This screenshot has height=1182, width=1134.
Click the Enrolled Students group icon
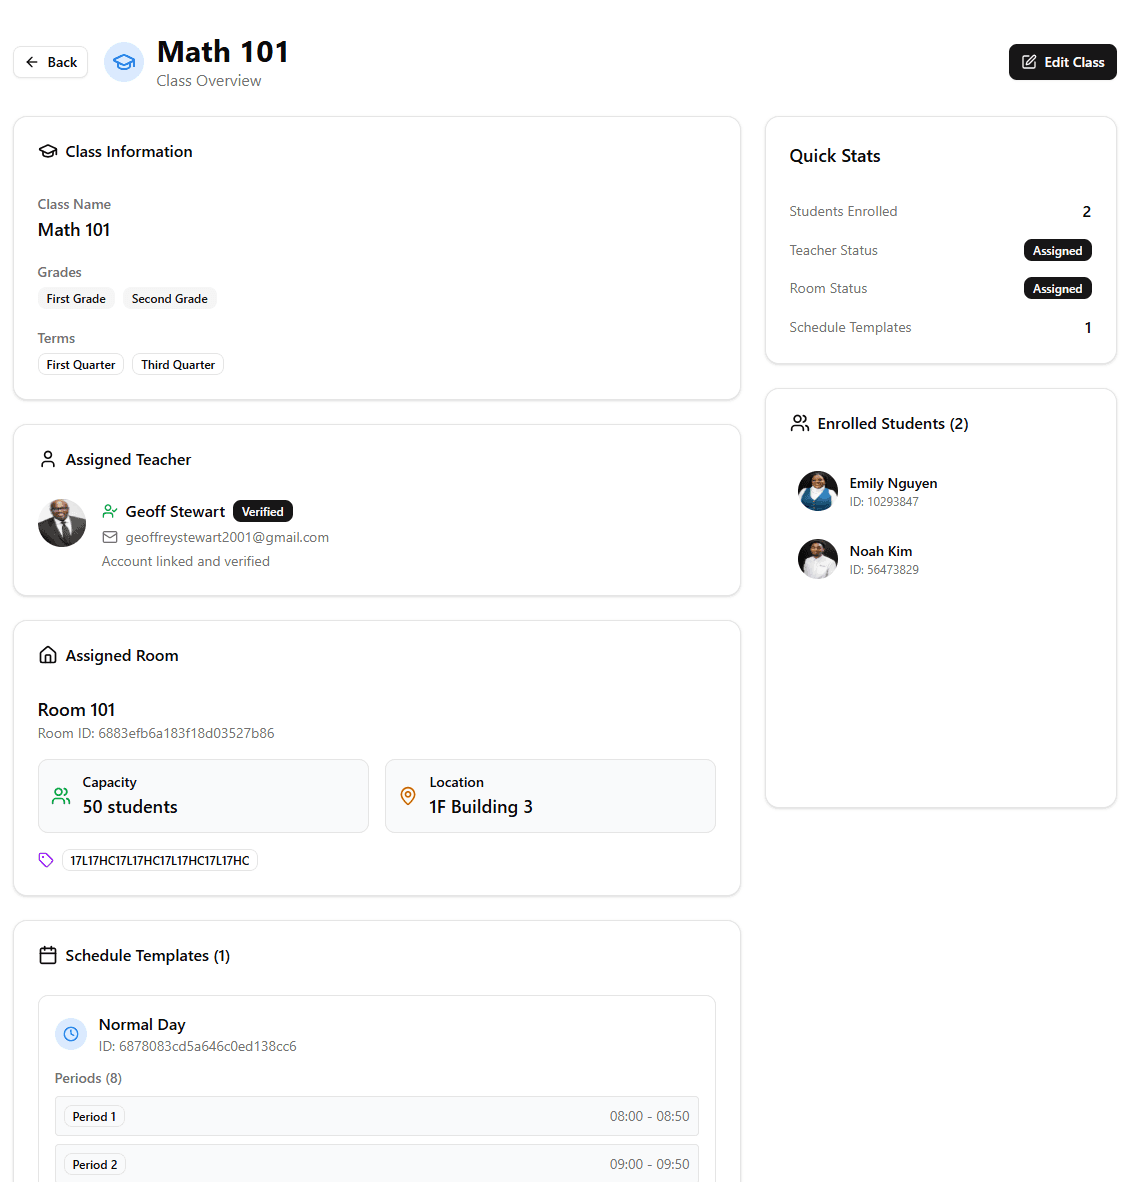[799, 424]
